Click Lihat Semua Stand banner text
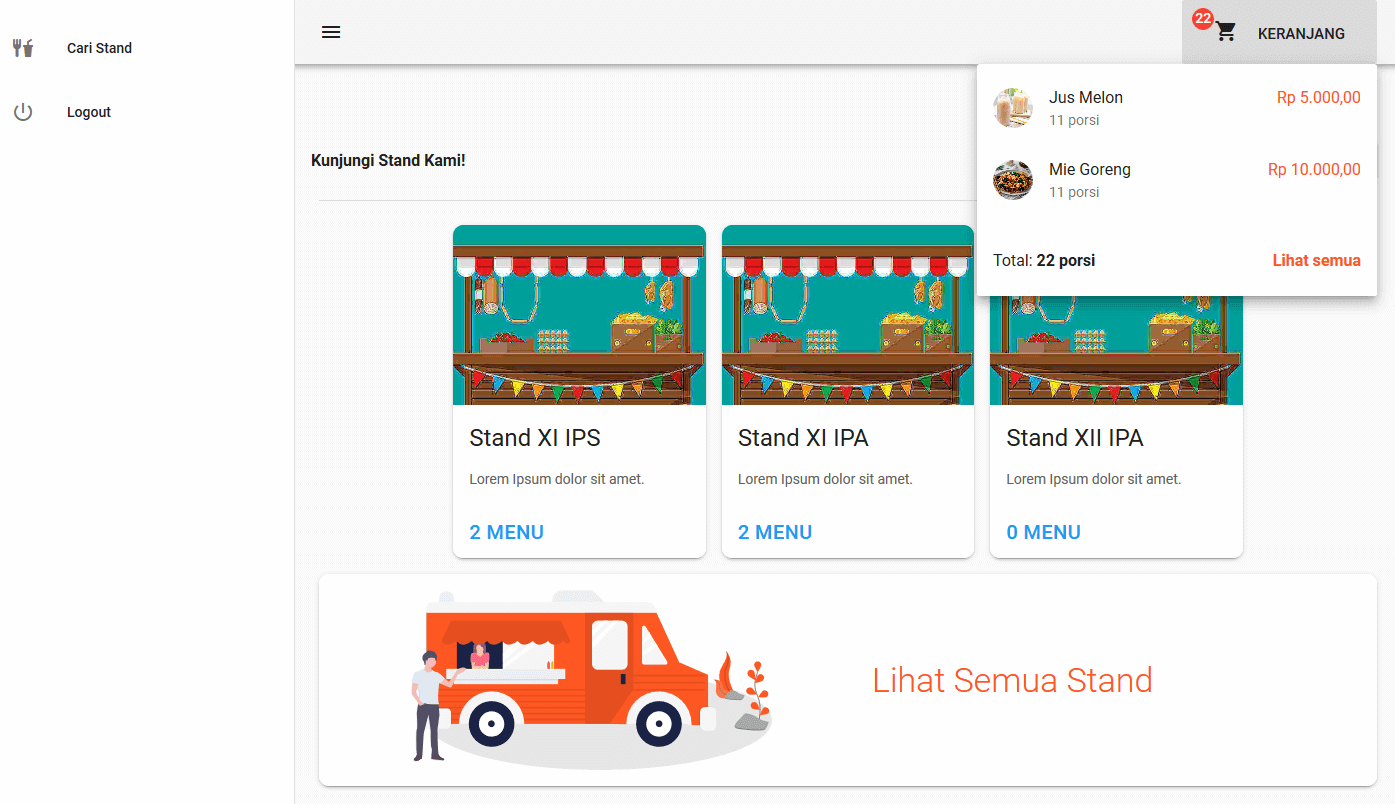Image resolution: width=1395 pixels, height=804 pixels. tap(1012, 680)
